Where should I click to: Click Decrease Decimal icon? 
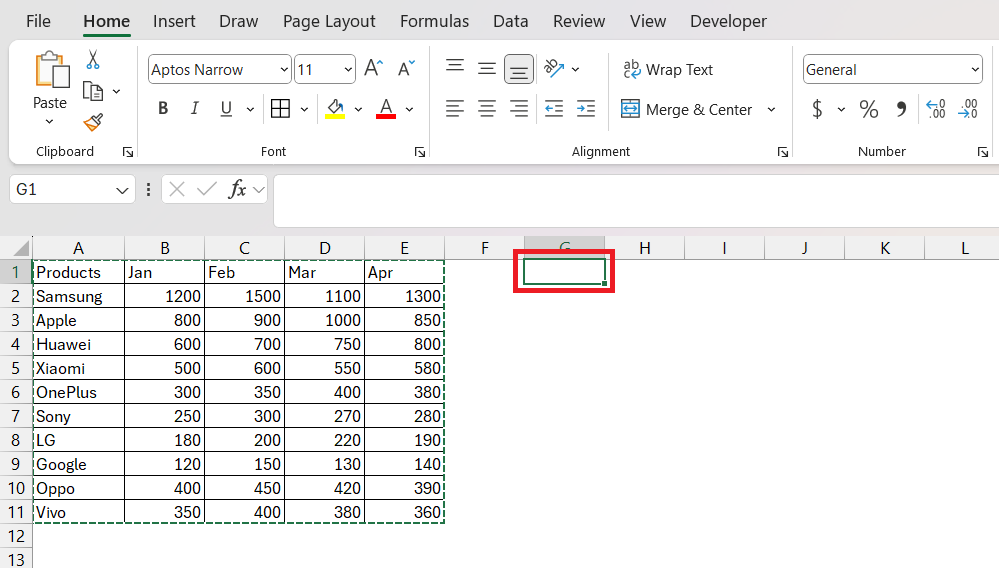point(968,109)
